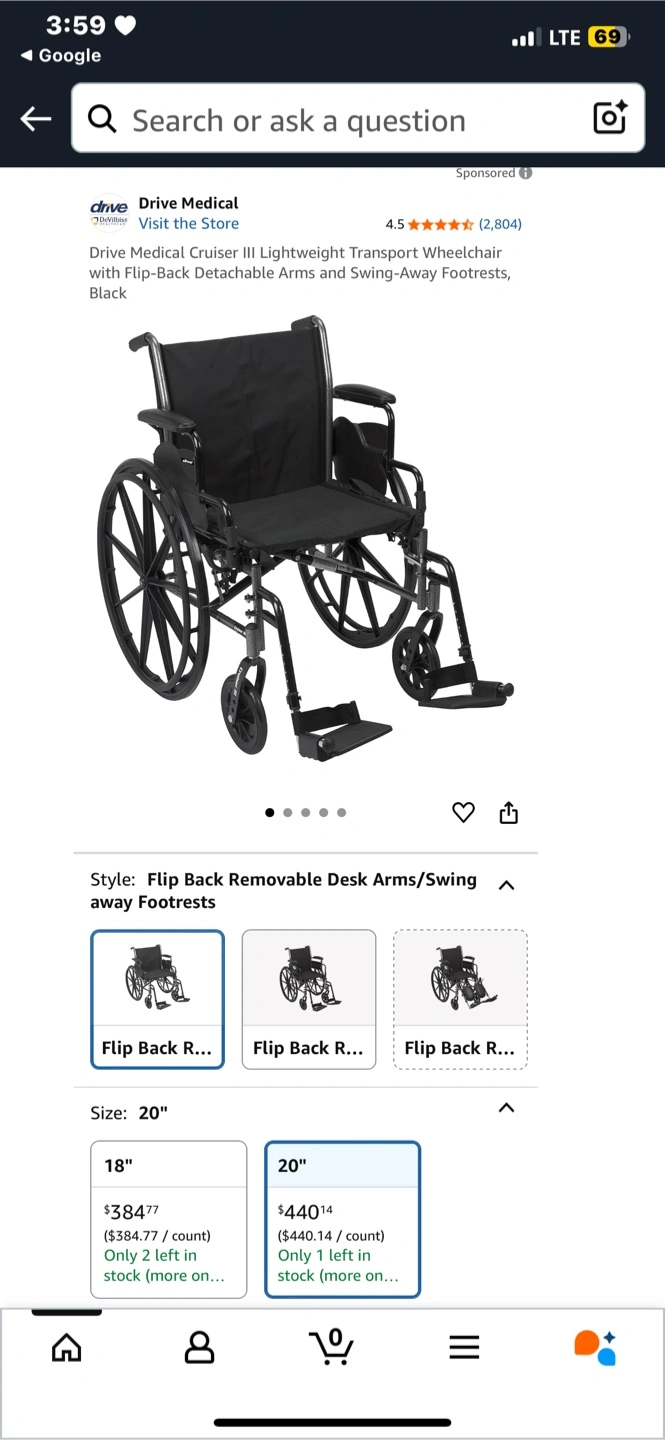Choose the dashed unavailable Flip Back style

tap(460, 999)
